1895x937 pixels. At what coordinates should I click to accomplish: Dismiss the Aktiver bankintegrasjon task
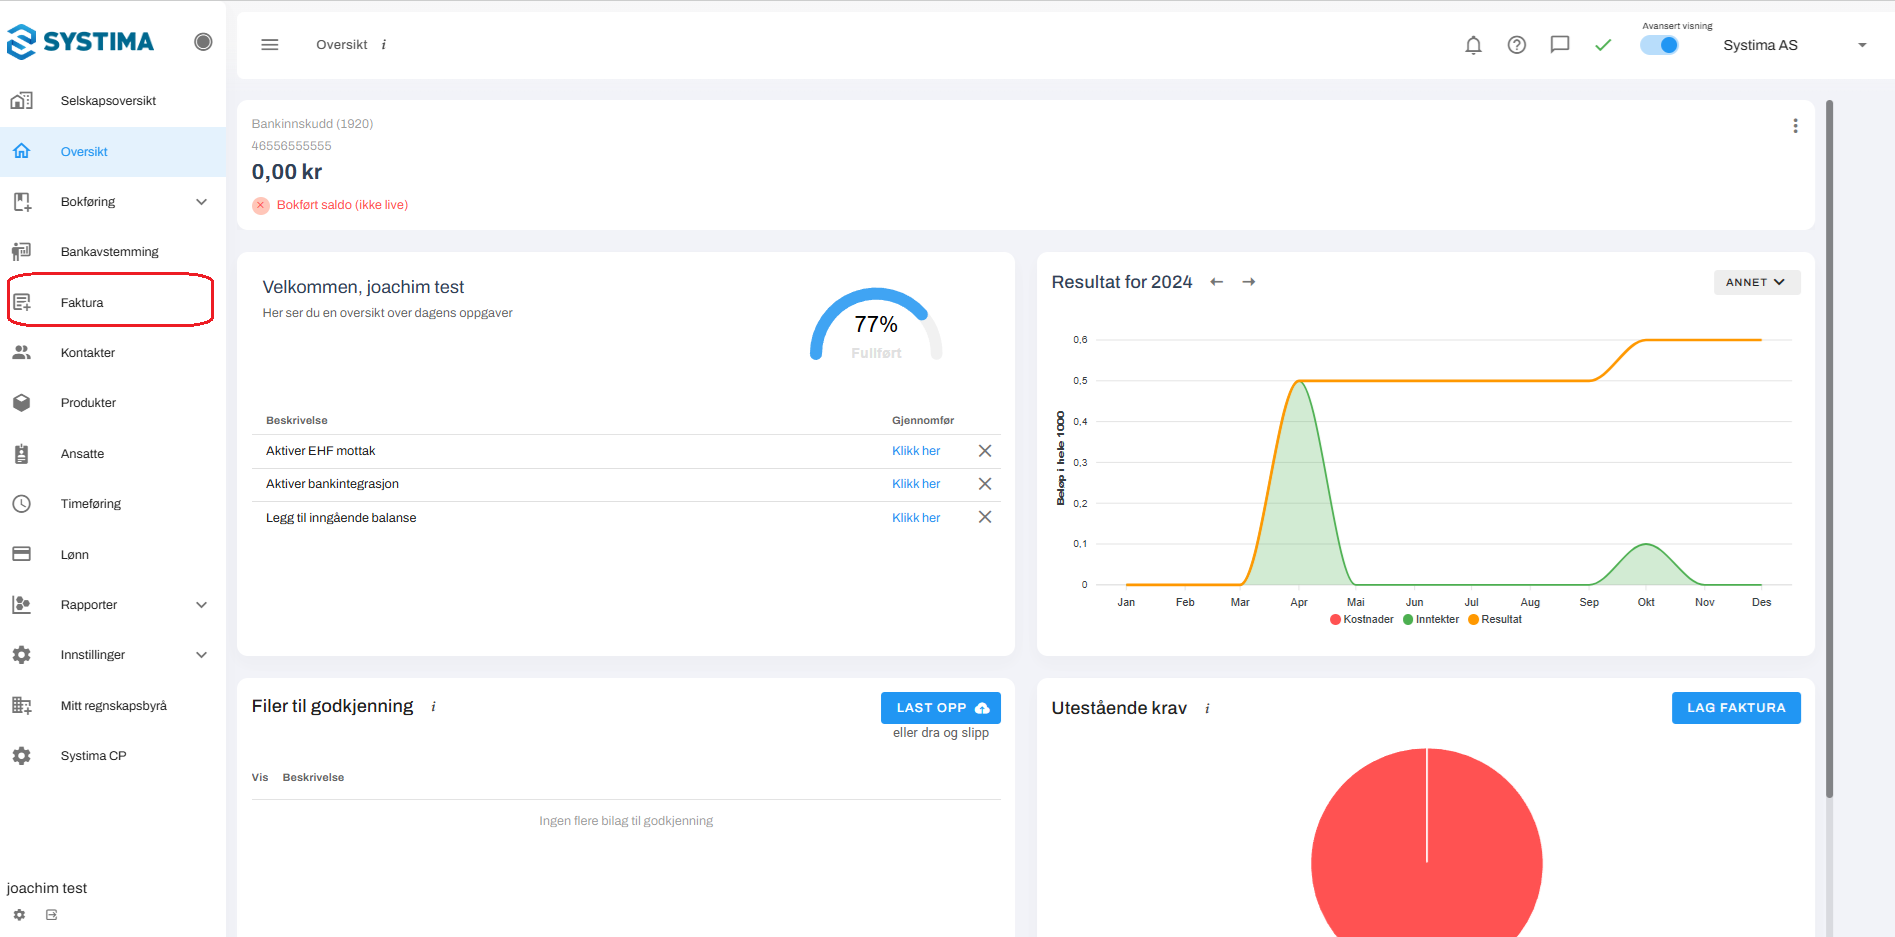point(985,484)
